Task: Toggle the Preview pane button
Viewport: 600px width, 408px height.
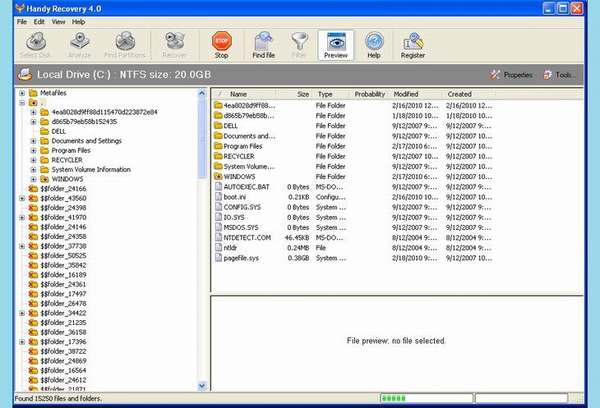Action: [x=335, y=44]
